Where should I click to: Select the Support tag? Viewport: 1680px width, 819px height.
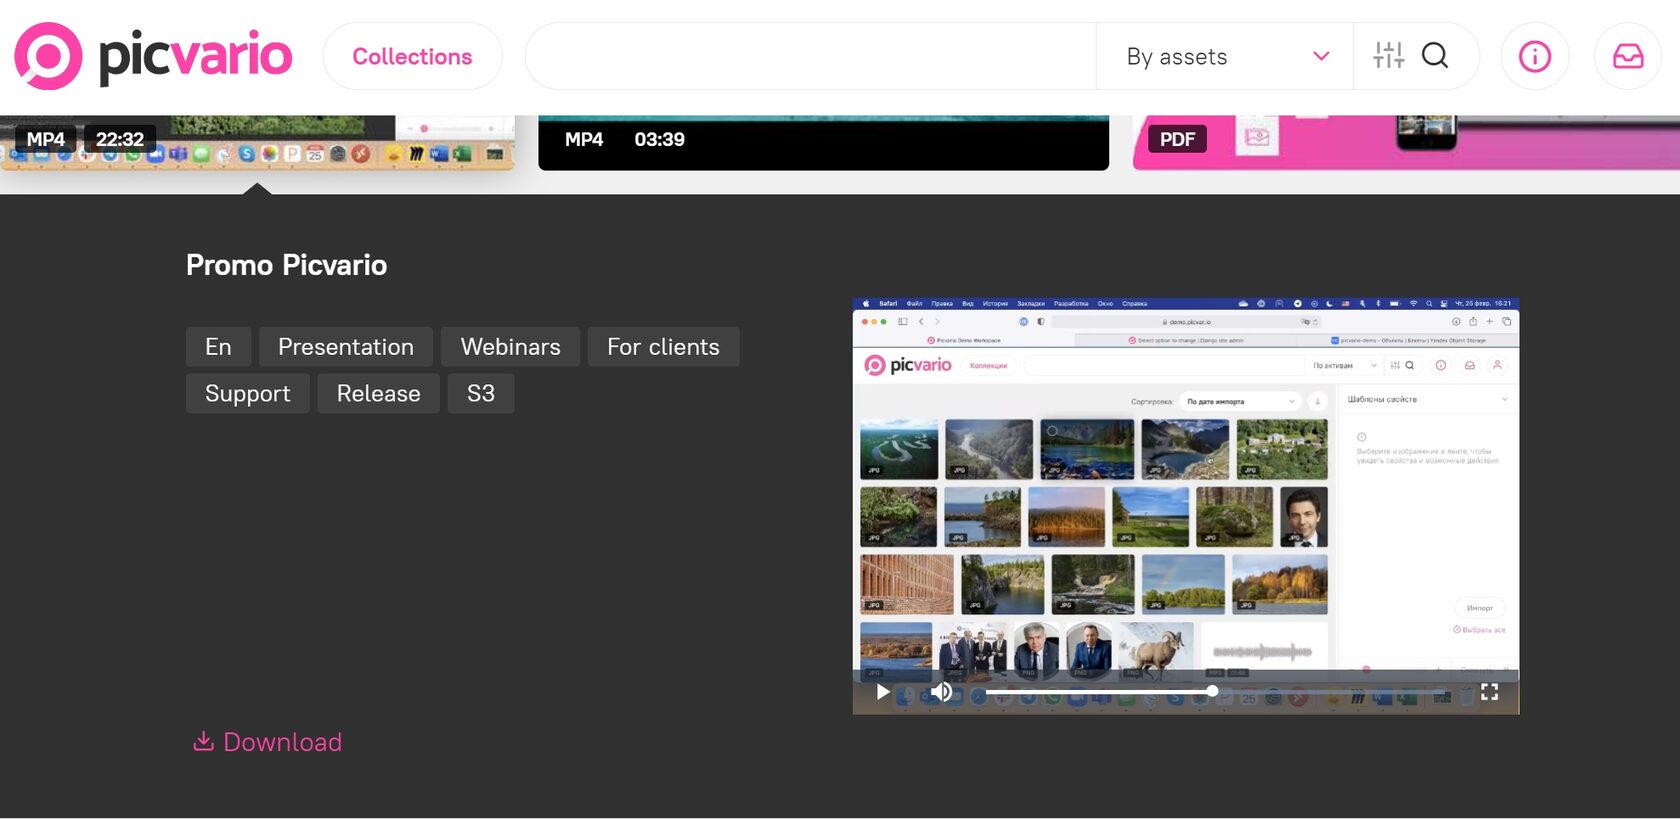(247, 394)
